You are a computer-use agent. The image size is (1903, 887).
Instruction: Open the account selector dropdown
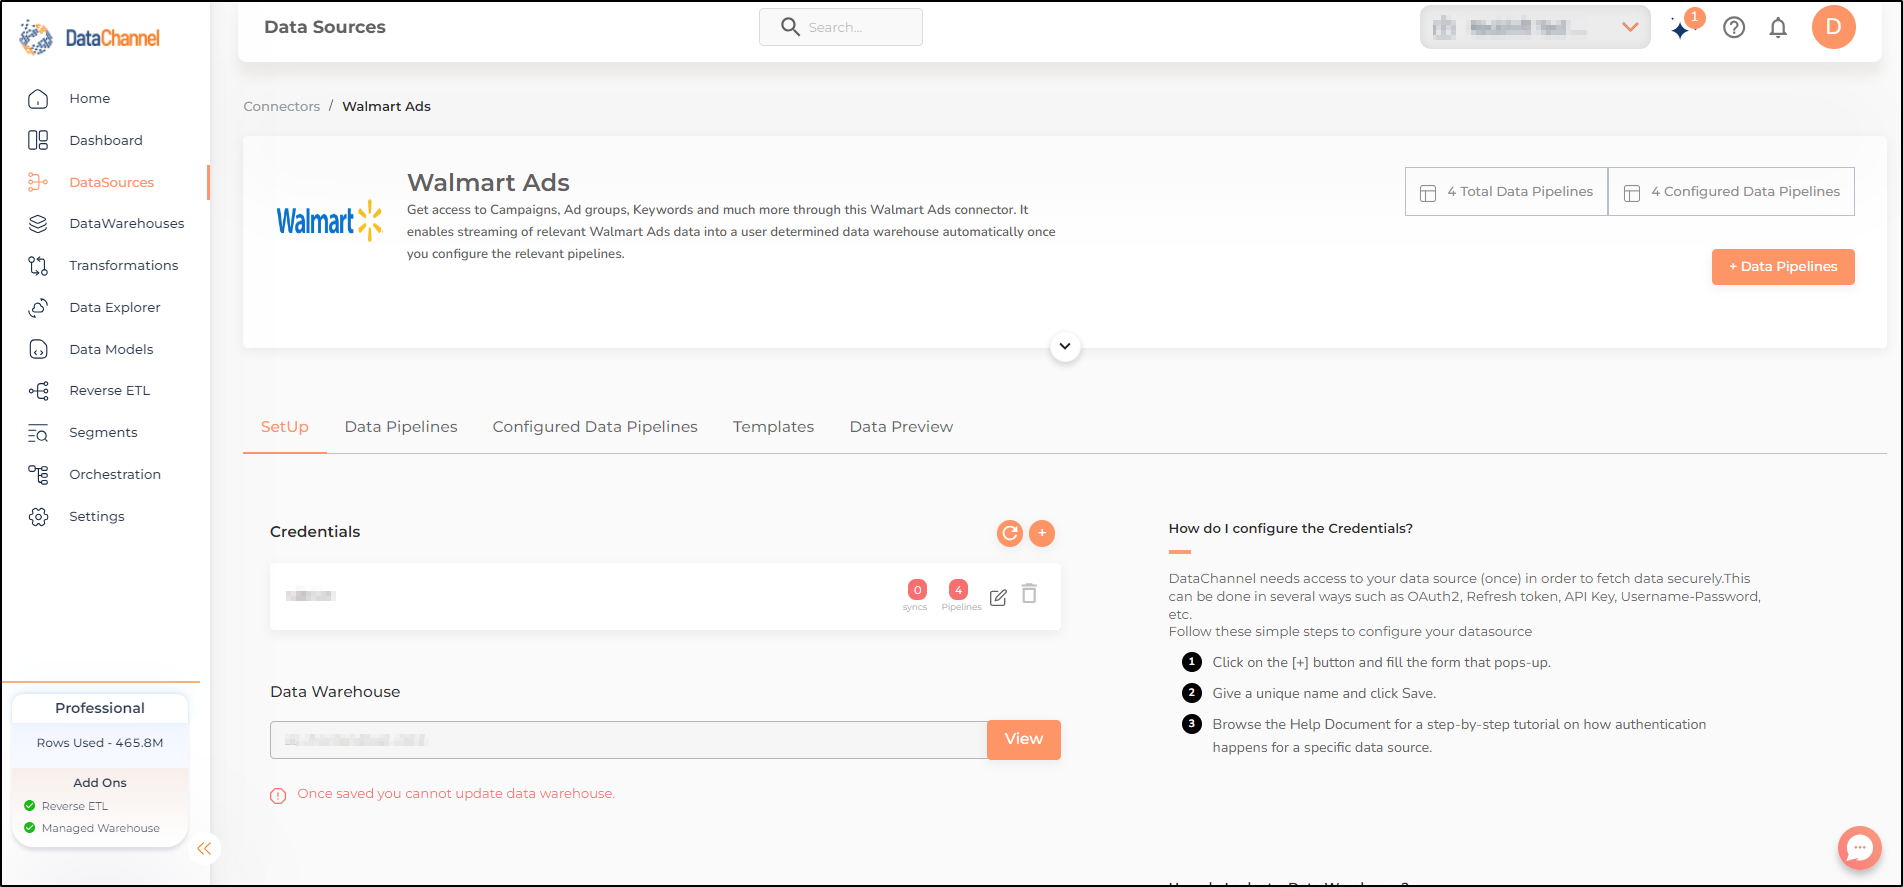coord(1535,27)
